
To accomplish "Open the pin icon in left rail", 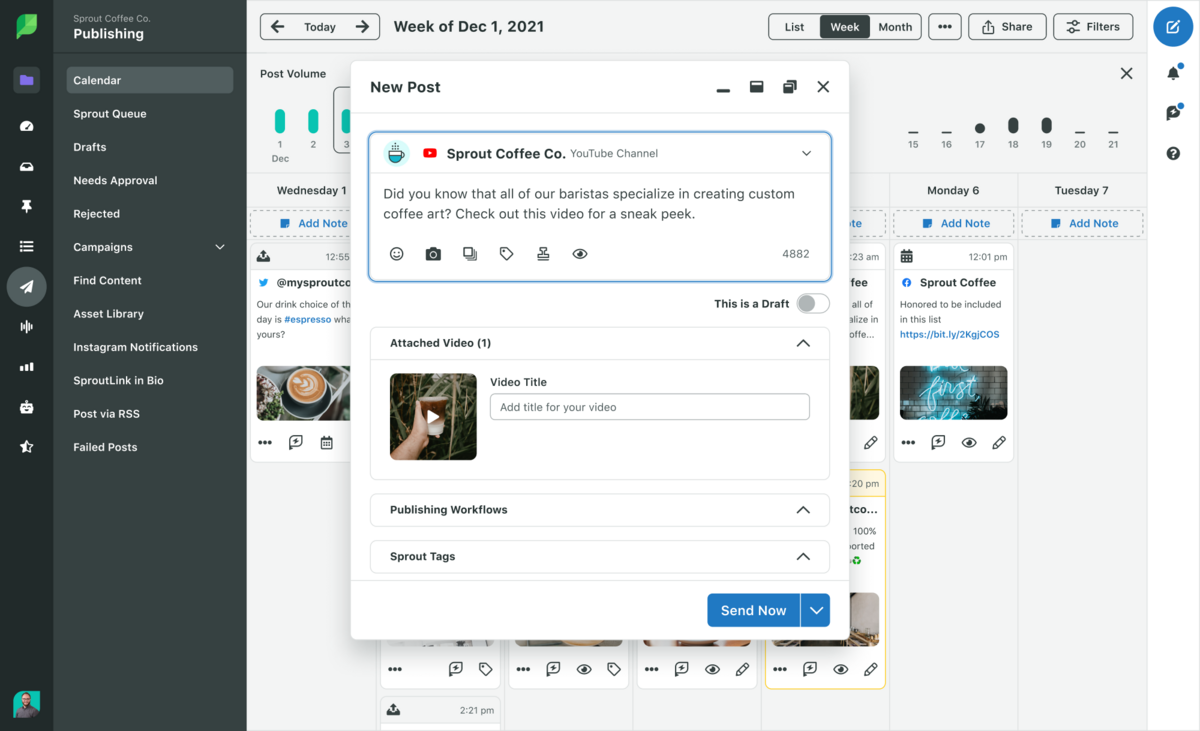I will click(27, 206).
